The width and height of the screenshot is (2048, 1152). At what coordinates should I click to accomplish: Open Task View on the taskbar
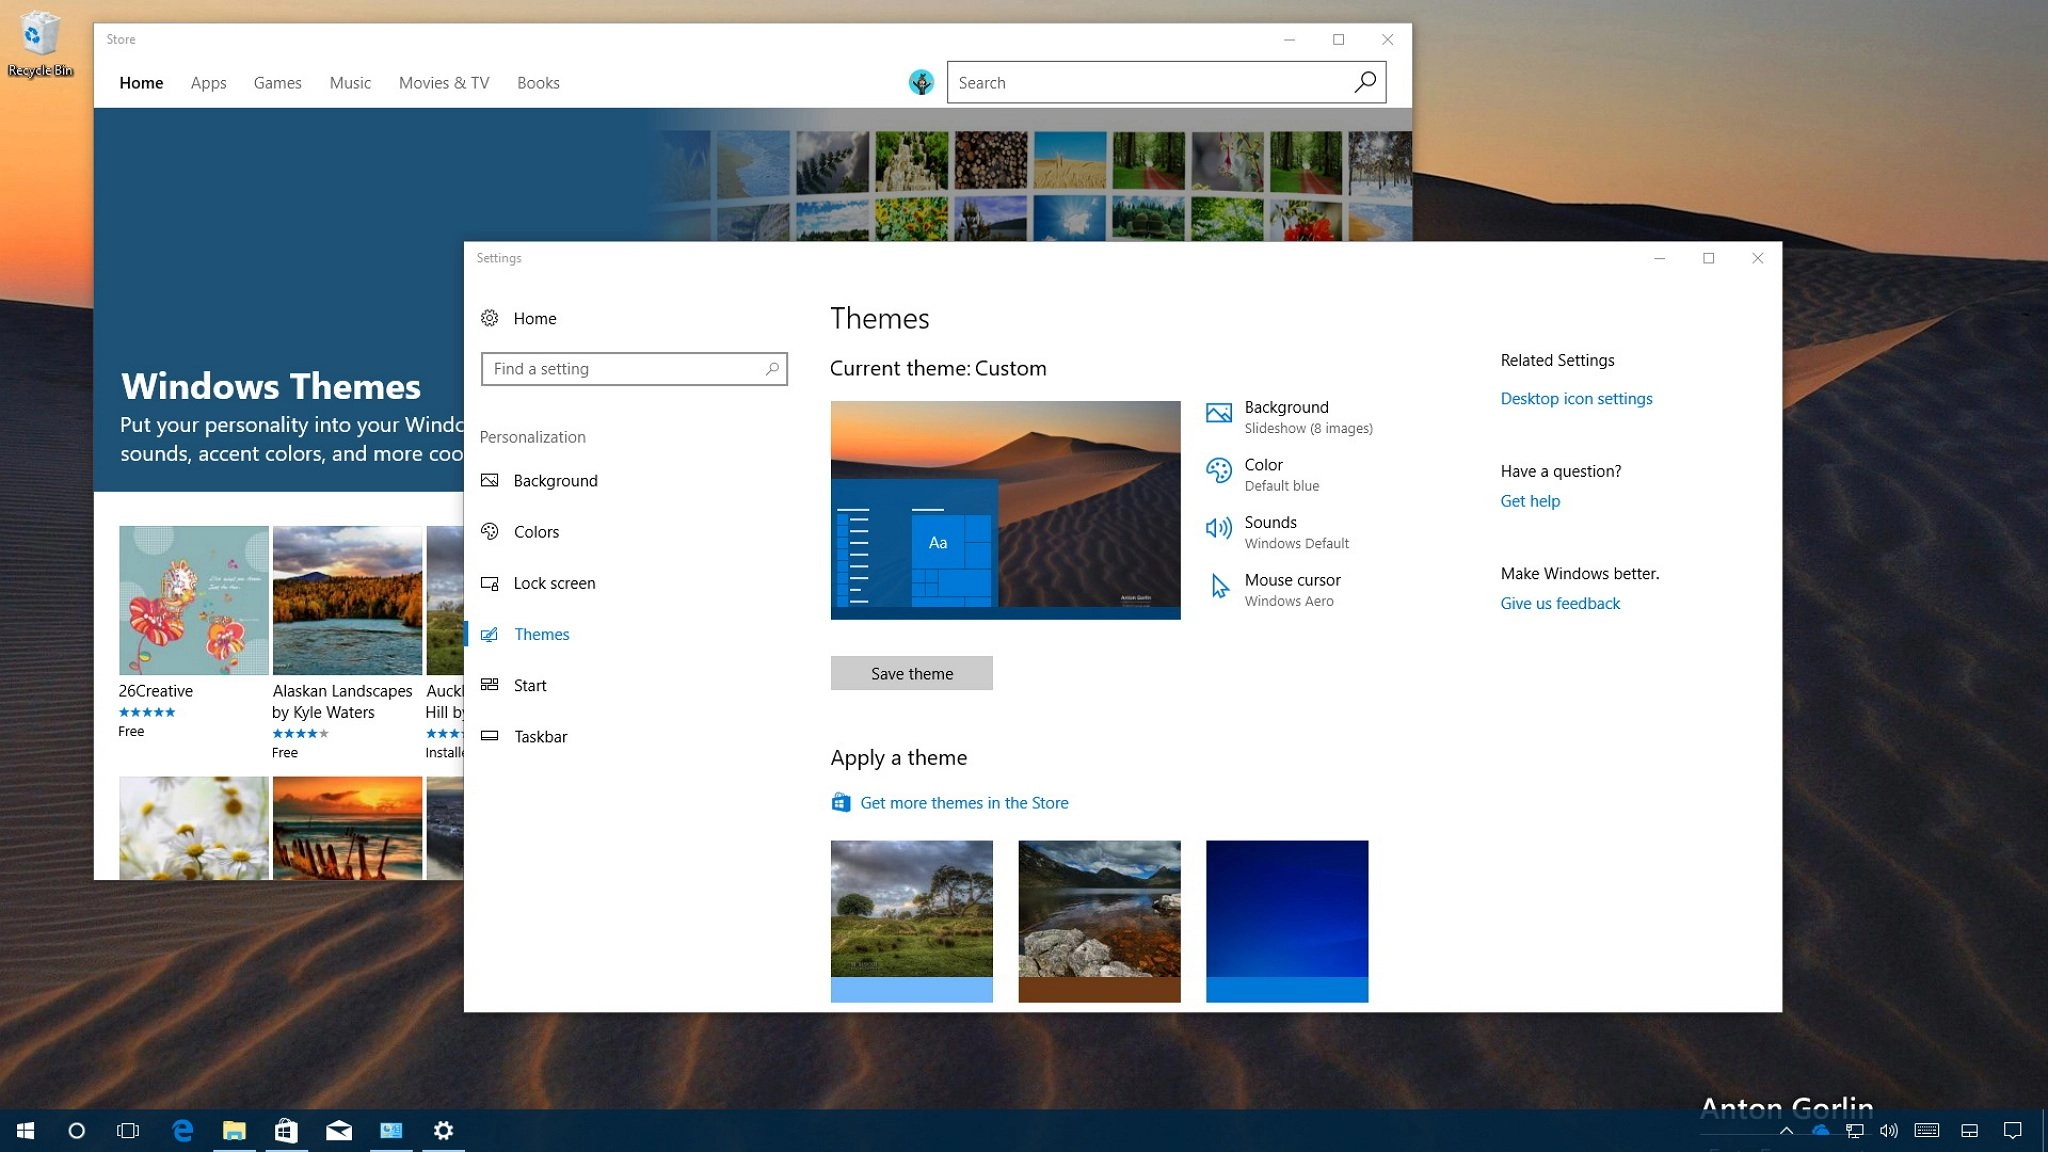tap(128, 1131)
